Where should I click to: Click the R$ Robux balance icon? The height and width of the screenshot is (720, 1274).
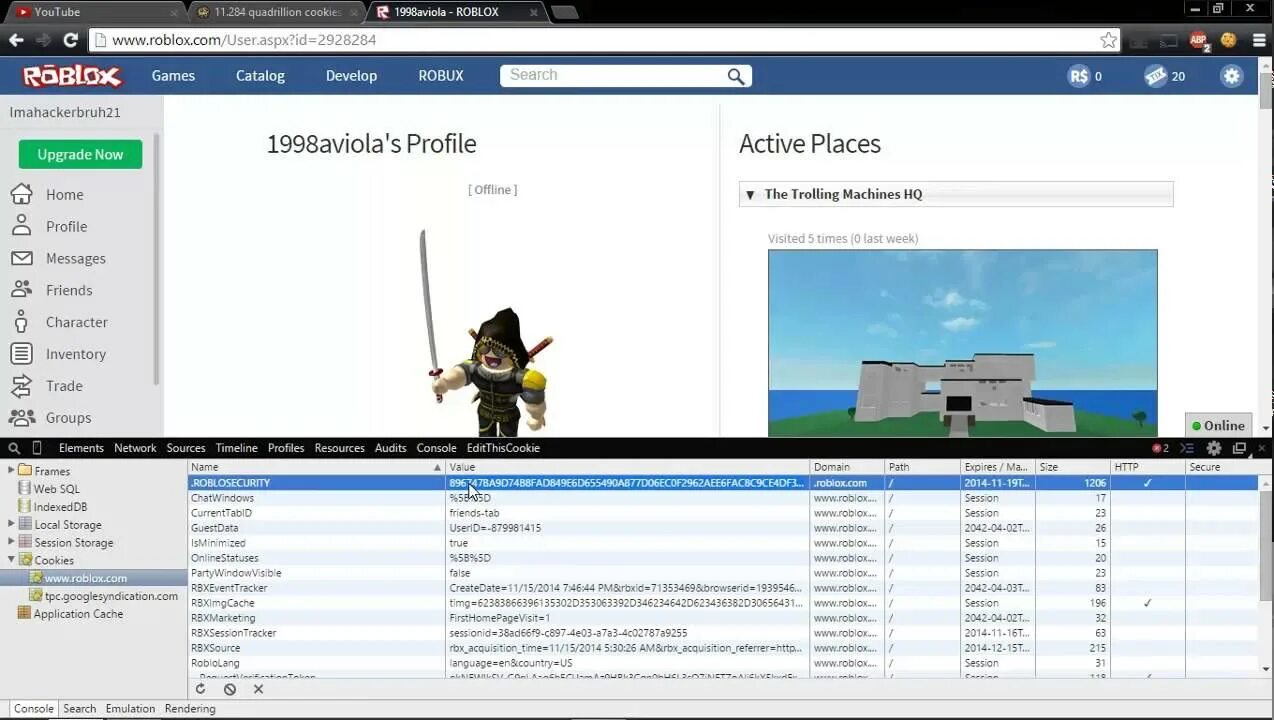click(x=1078, y=76)
